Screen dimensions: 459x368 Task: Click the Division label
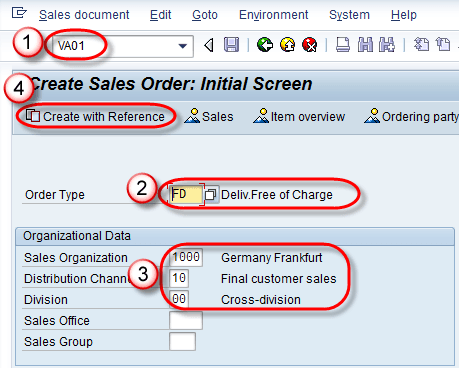click(46, 300)
